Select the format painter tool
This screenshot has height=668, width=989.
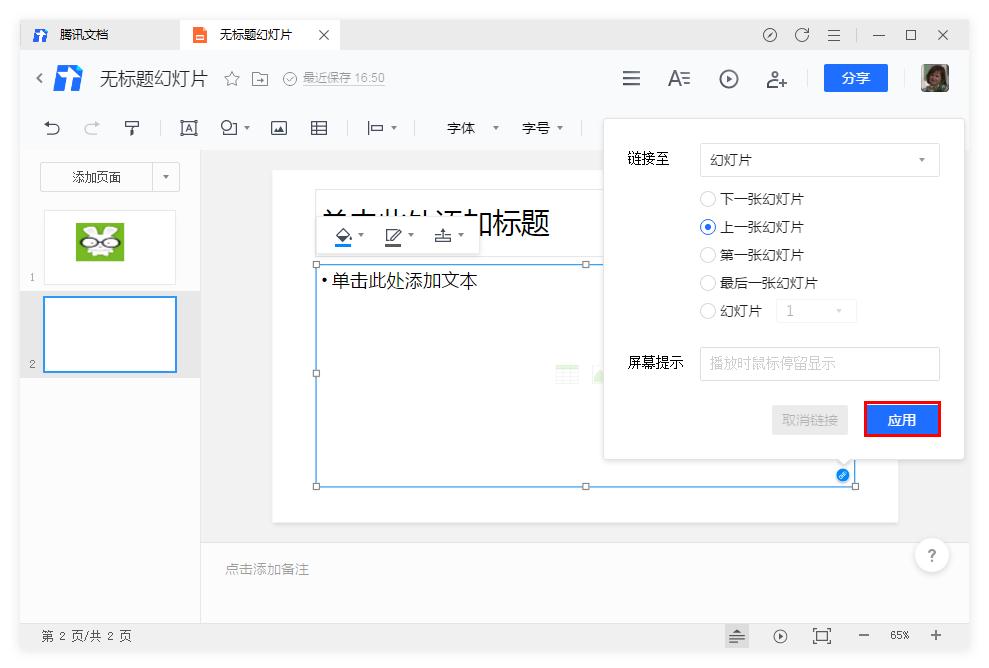pos(130,128)
